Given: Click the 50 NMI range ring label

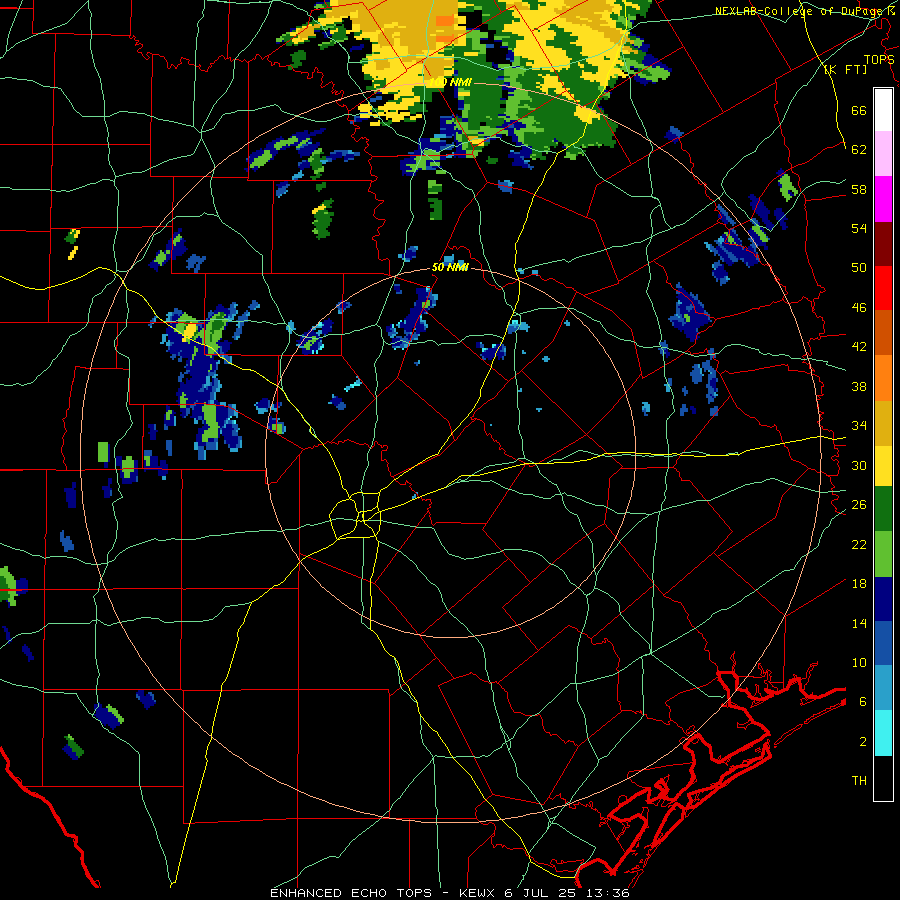Looking at the screenshot, I should (x=450, y=267).
